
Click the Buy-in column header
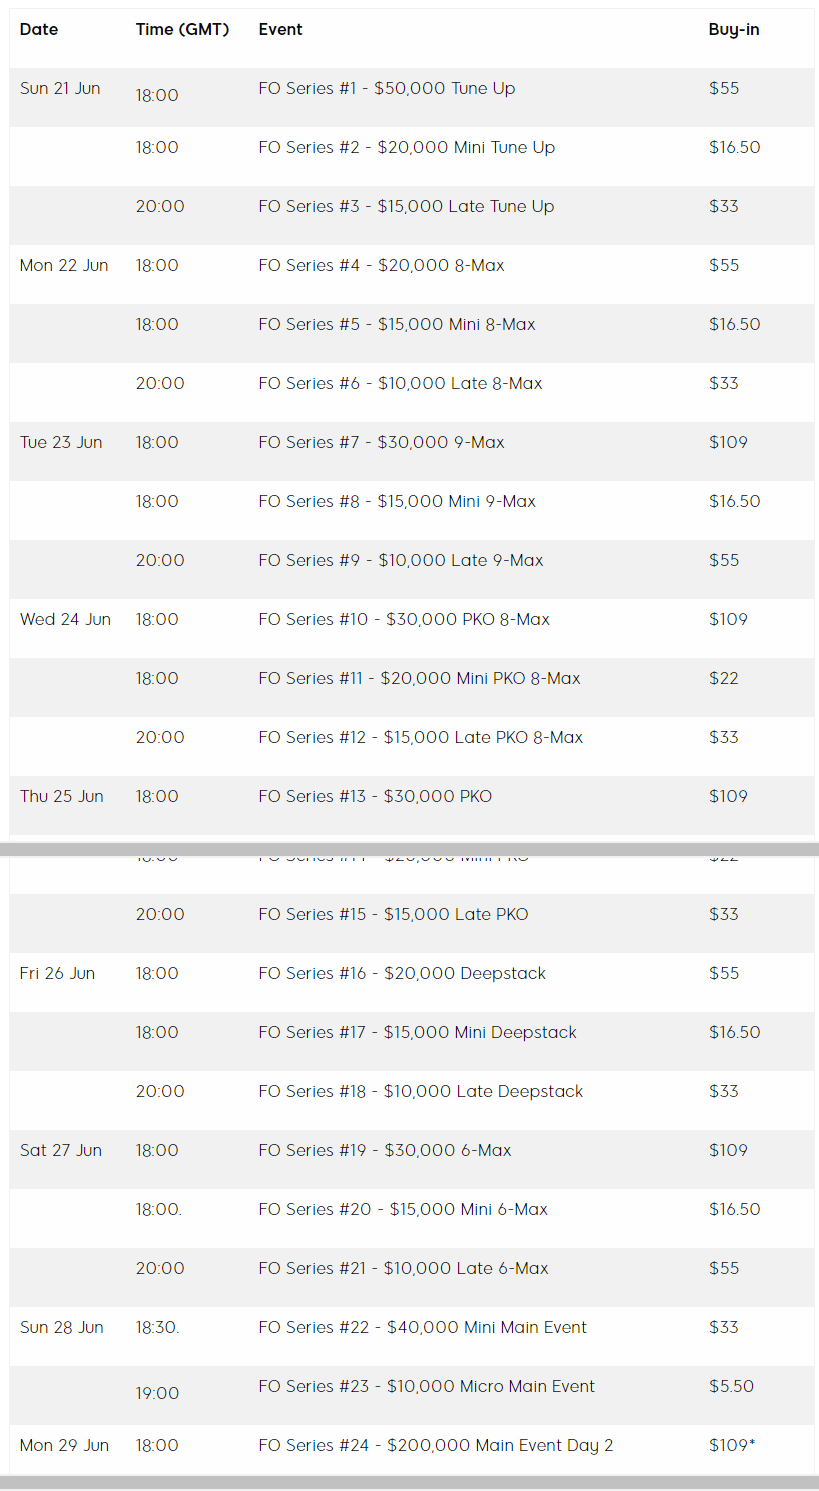pyautogui.click(x=733, y=30)
